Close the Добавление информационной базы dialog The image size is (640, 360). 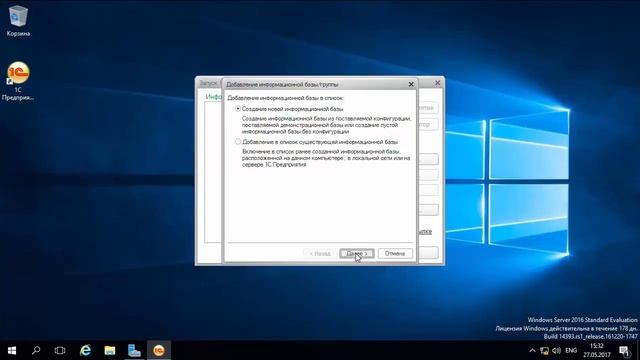[x=411, y=84]
